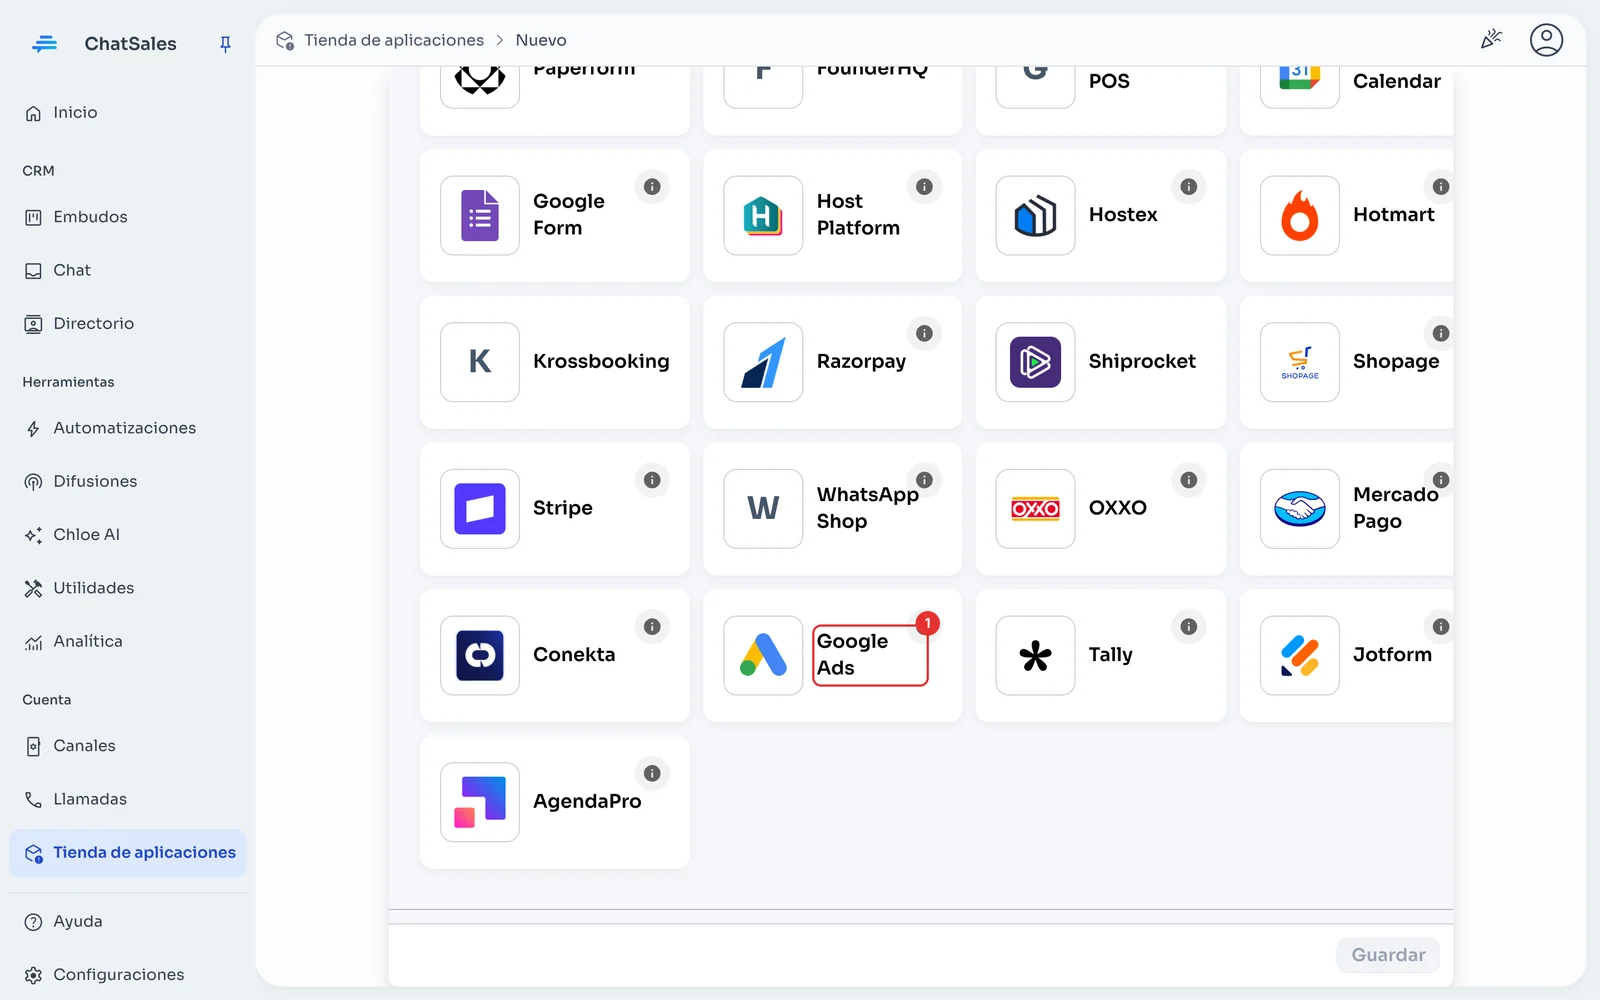
Task: Show info for AgendaPro app
Action: pyautogui.click(x=652, y=773)
